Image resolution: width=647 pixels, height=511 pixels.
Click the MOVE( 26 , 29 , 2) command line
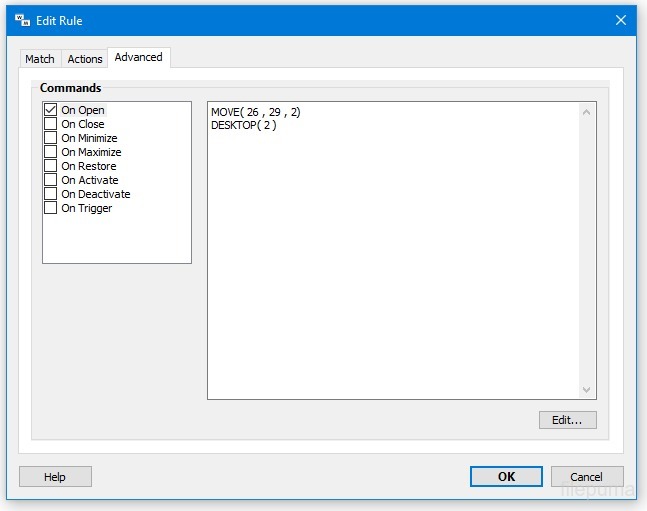(x=256, y=112)
